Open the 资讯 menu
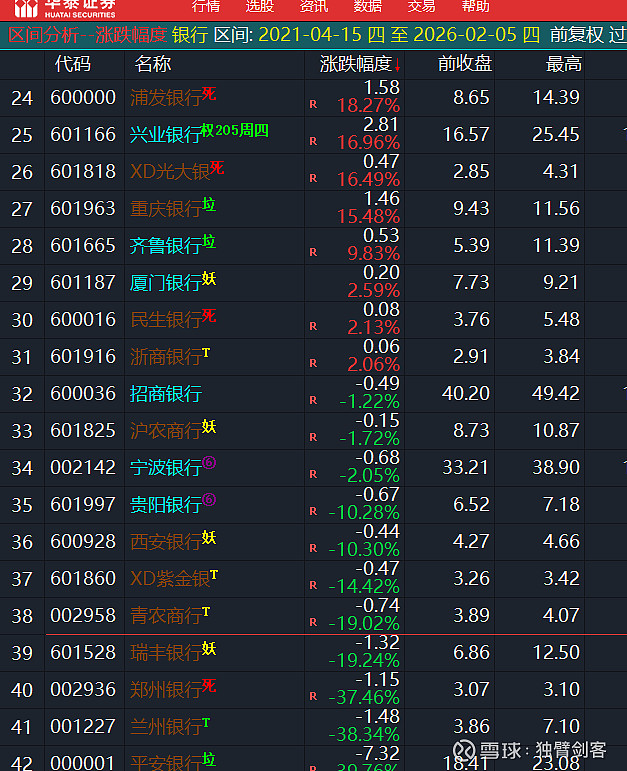Image resolution: width=627 pixels, height=771 pixels. [x=314, y=6]
